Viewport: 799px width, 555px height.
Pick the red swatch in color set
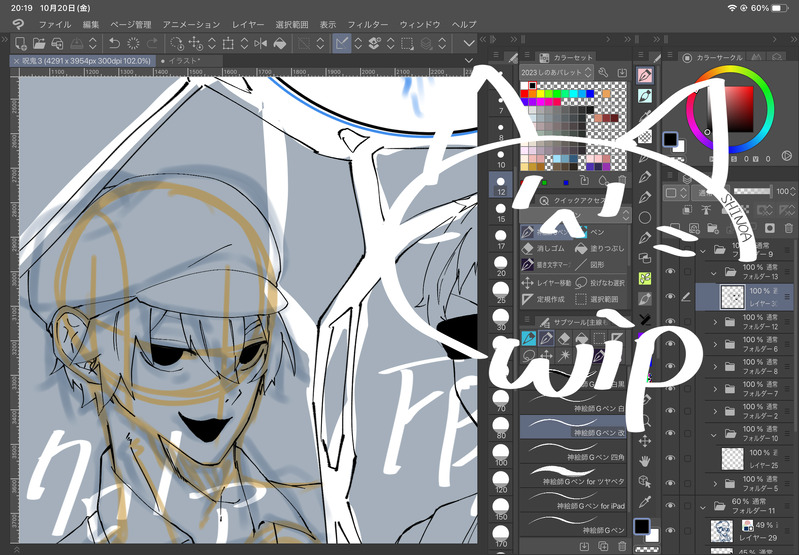pos(524,94)
